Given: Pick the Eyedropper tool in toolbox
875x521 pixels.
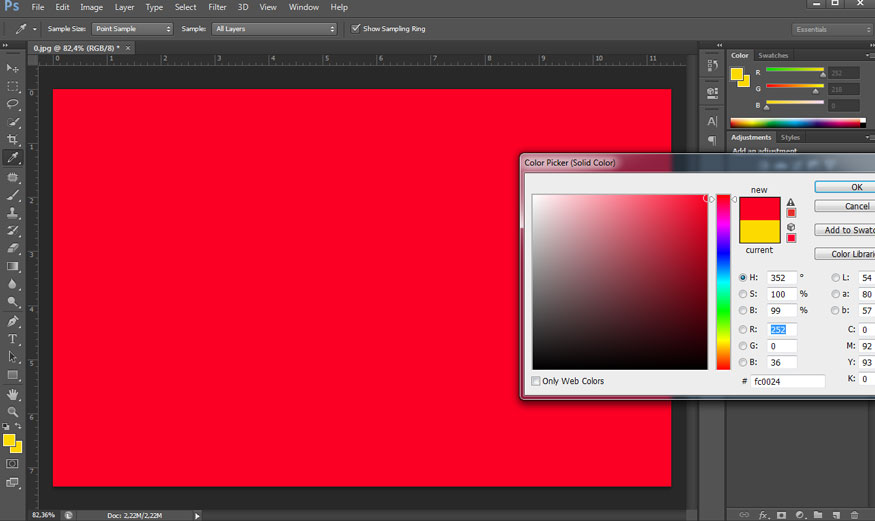Looking at the screenshot, I should click(13, 157).
